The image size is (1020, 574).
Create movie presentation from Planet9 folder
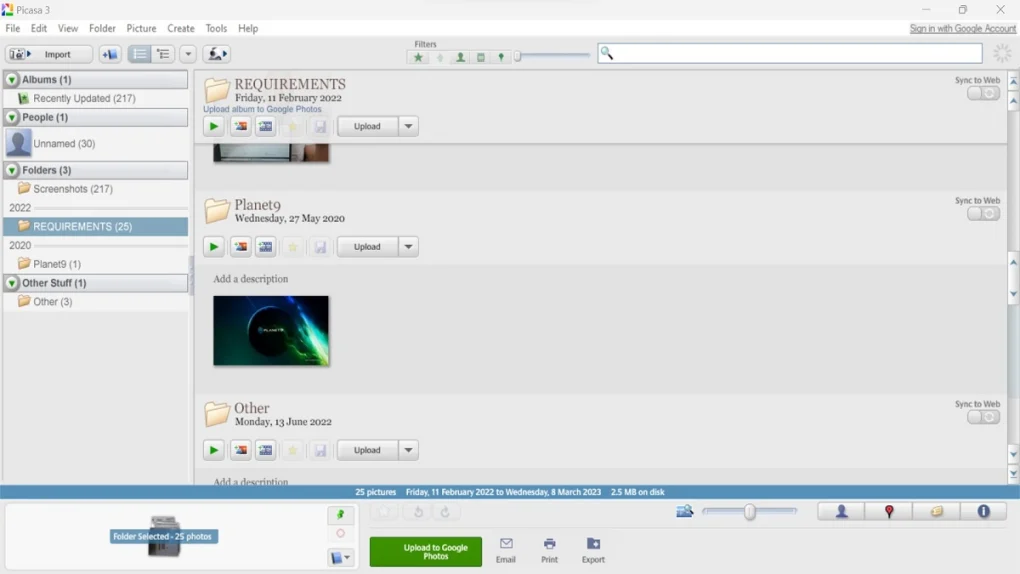[x=265, y=247]
